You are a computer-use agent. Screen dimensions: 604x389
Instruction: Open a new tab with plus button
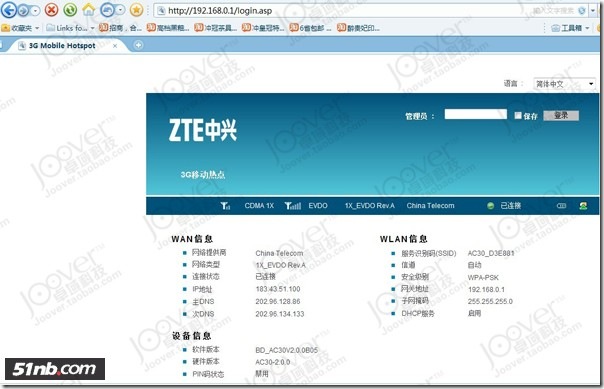(138, 45)
